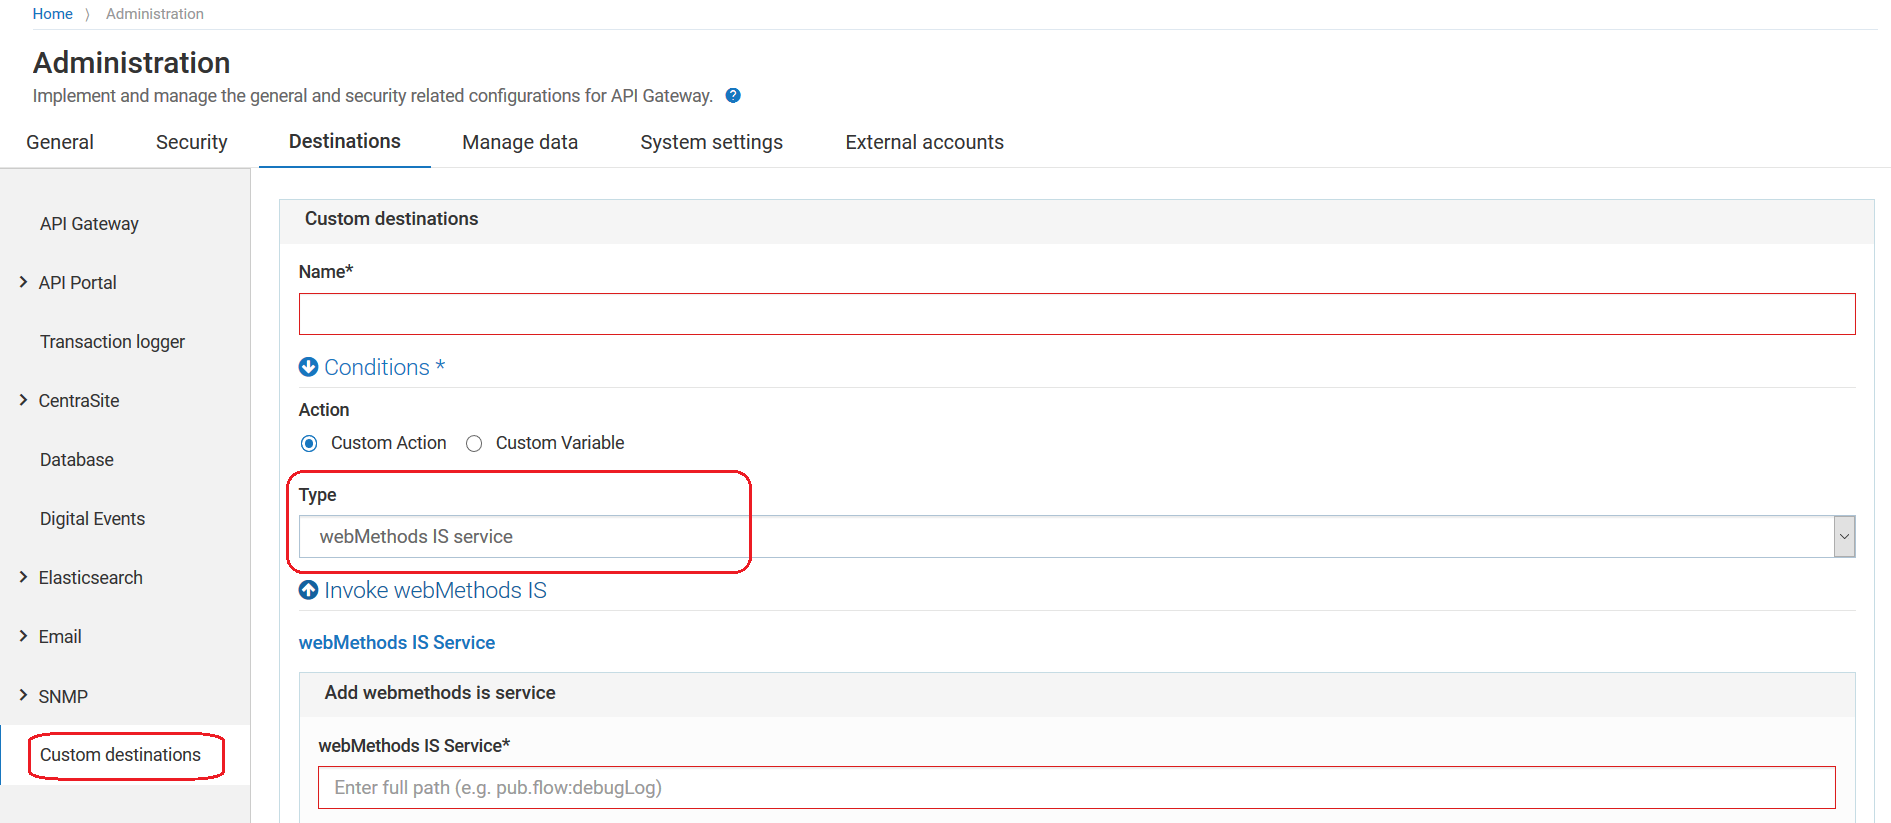Click the Conditions down-arrow icon
The image size is (1891, 823).
(308, 367)
